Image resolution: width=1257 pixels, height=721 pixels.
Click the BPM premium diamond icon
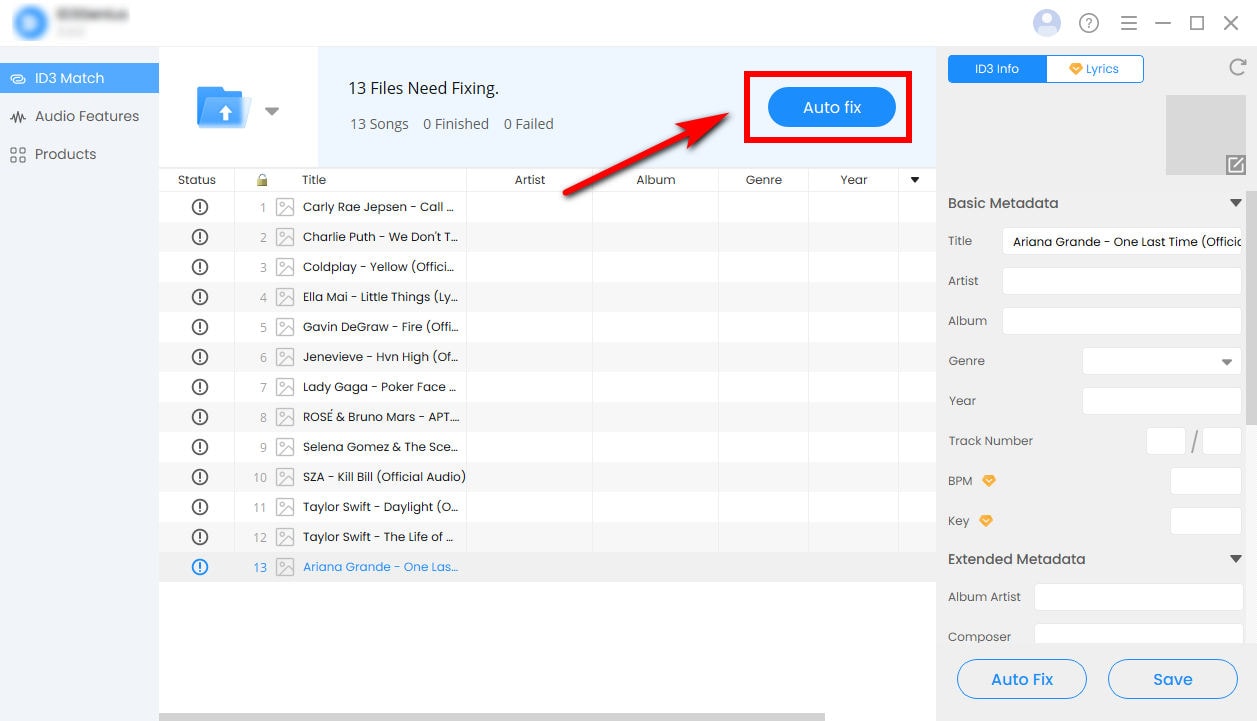pos(989,481)
